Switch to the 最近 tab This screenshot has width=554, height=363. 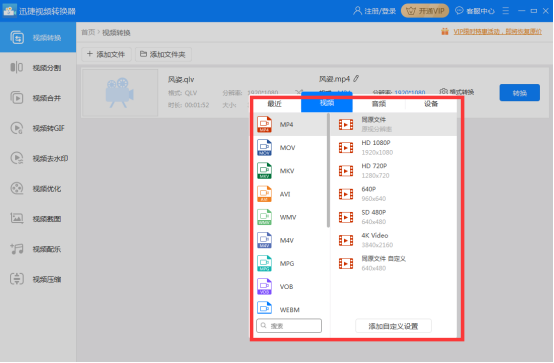click(275, 104)
